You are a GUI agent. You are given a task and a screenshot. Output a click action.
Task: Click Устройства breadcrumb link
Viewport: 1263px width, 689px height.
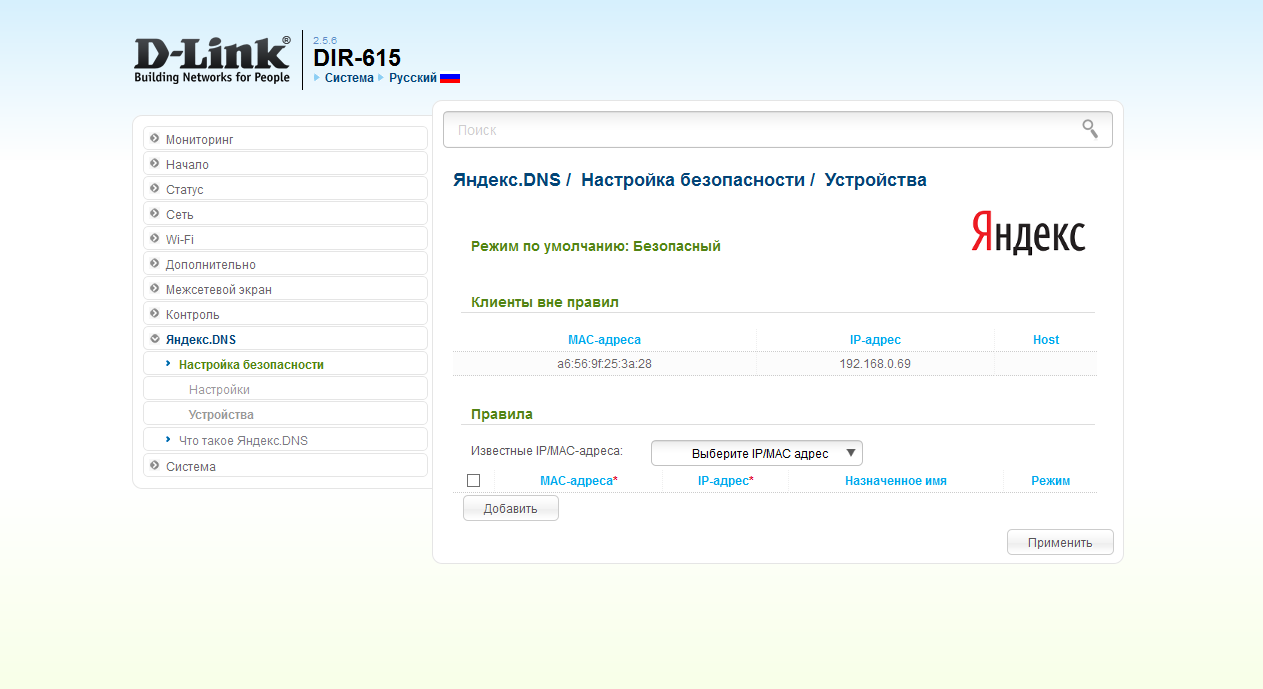tap(876, 180)
